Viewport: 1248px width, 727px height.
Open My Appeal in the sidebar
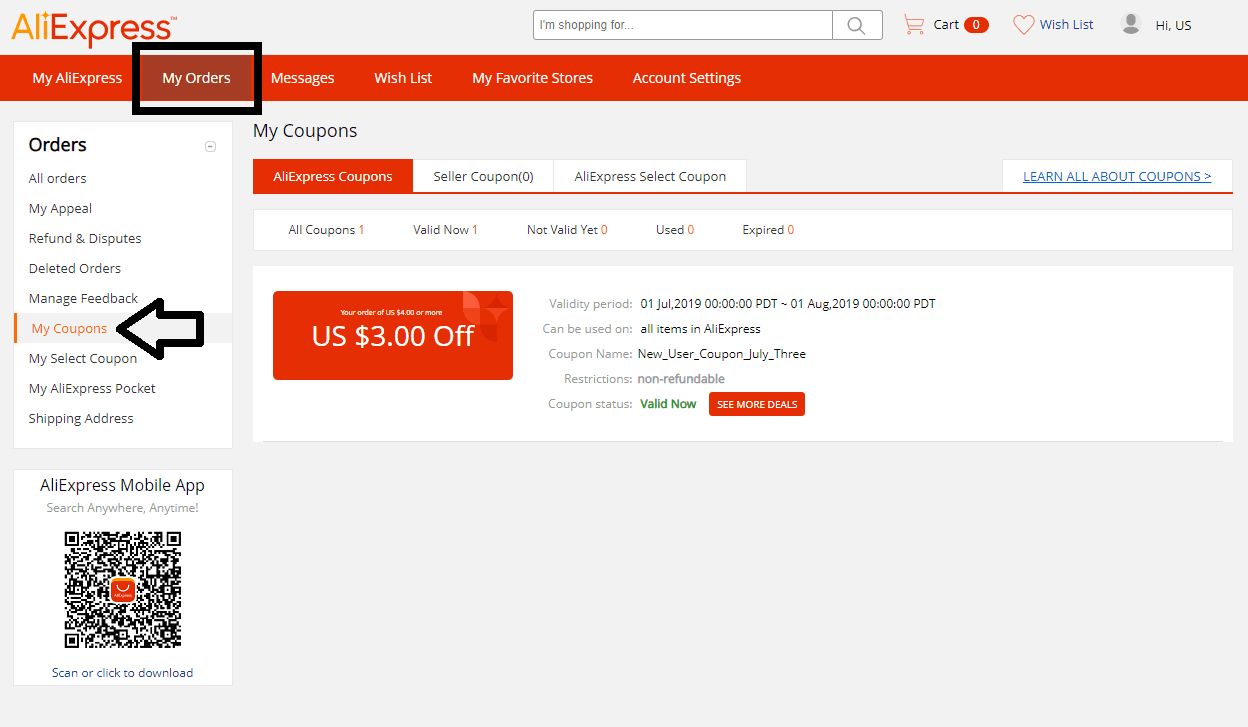tap(60, 208)
